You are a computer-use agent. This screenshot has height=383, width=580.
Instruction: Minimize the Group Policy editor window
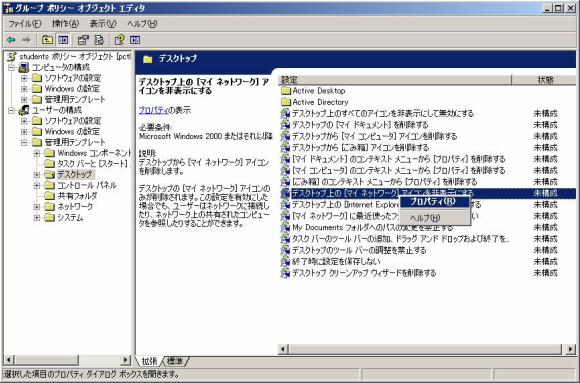tap(548, 8)
